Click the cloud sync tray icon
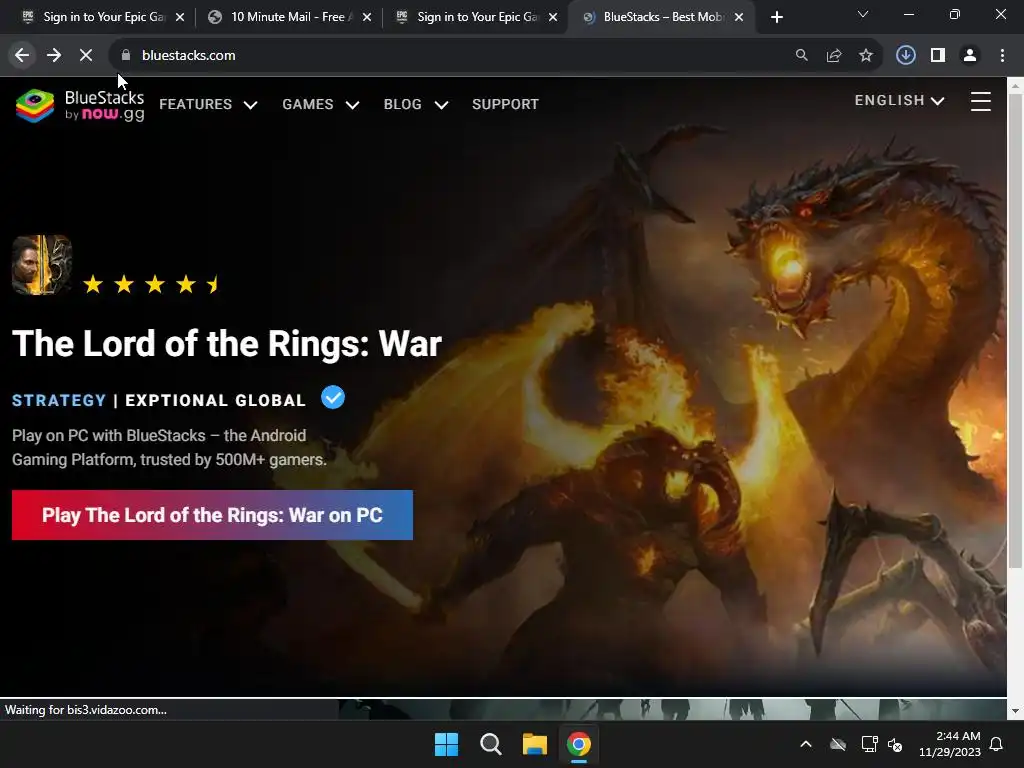Viewport: 1024px width, 768px height. 838,744
